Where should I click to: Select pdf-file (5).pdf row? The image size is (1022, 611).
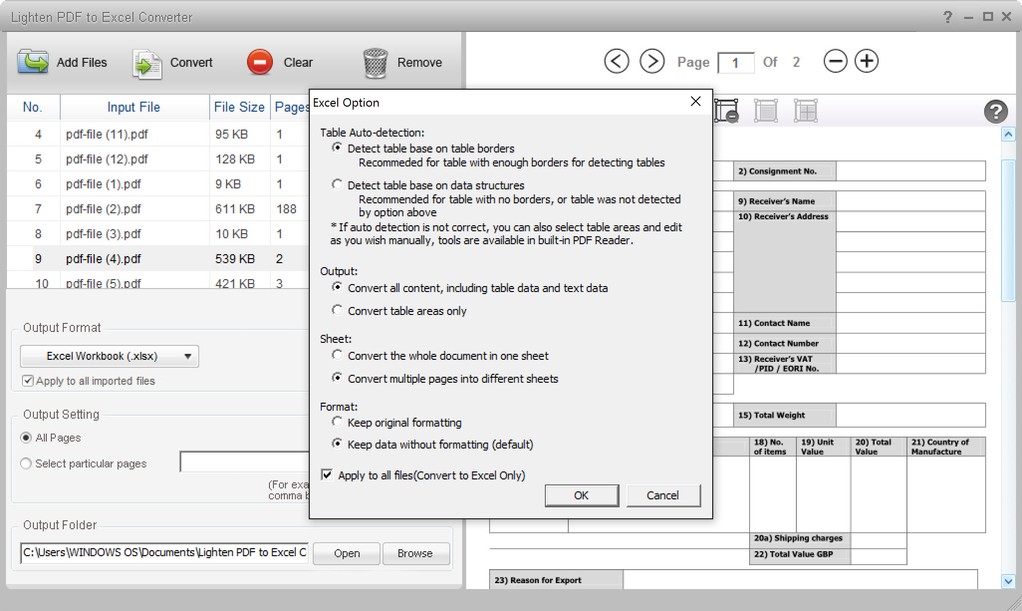158,282
